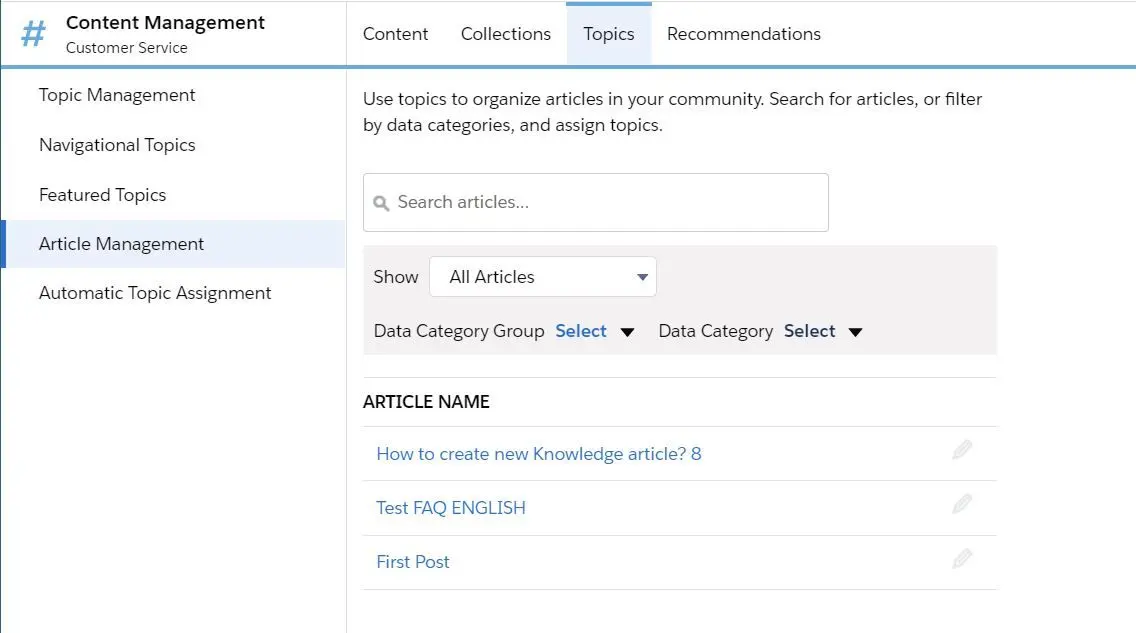Go to the Recommendations tab
Image resolution: width=1136 pixels, height=633 pixels.
click(x=744, y=34)
